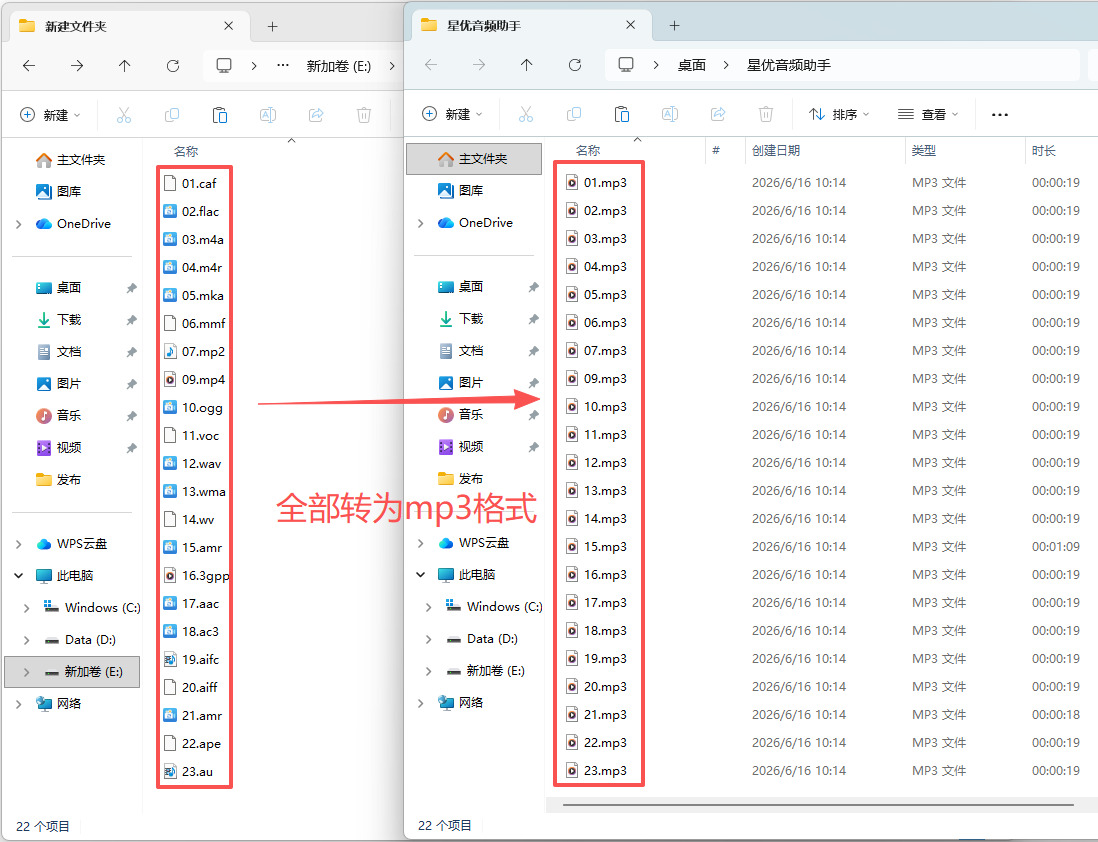The height and width of the screenshot is (842, 1098).
Task: Select file 23.mp3
Action: (597, 771)
